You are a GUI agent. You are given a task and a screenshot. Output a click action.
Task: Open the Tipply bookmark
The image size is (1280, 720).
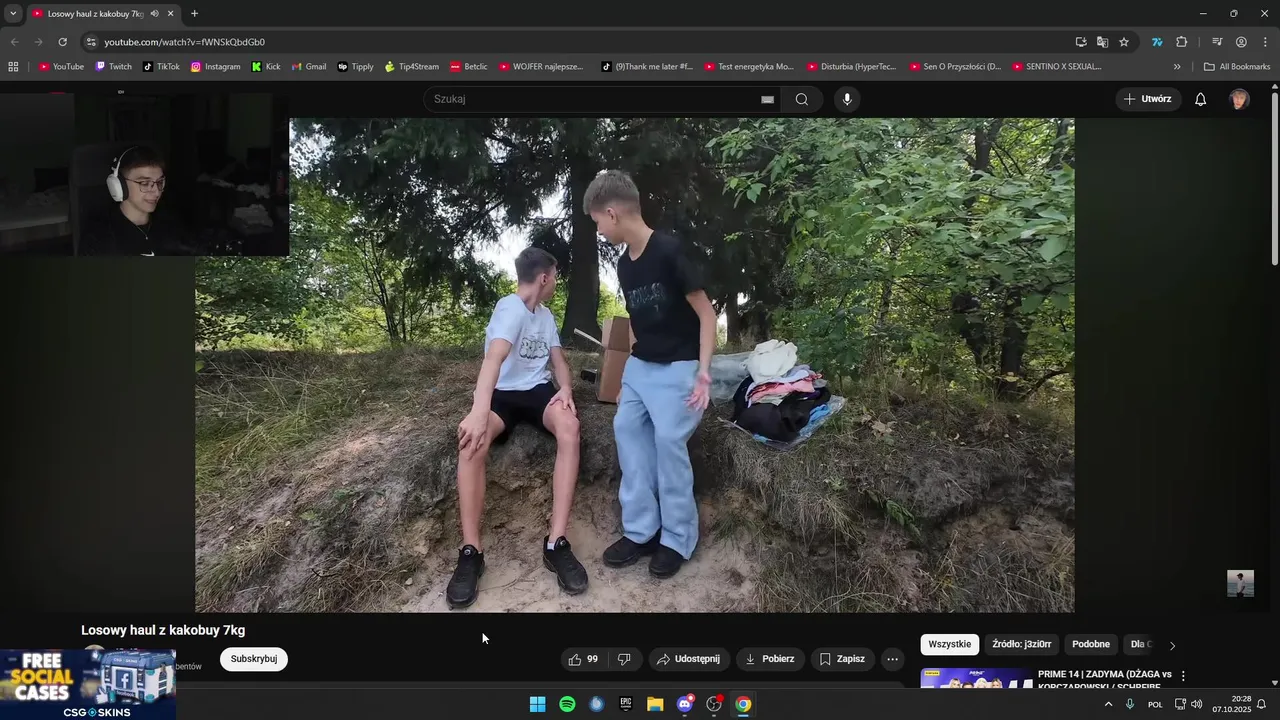click(x=355, y=67)
